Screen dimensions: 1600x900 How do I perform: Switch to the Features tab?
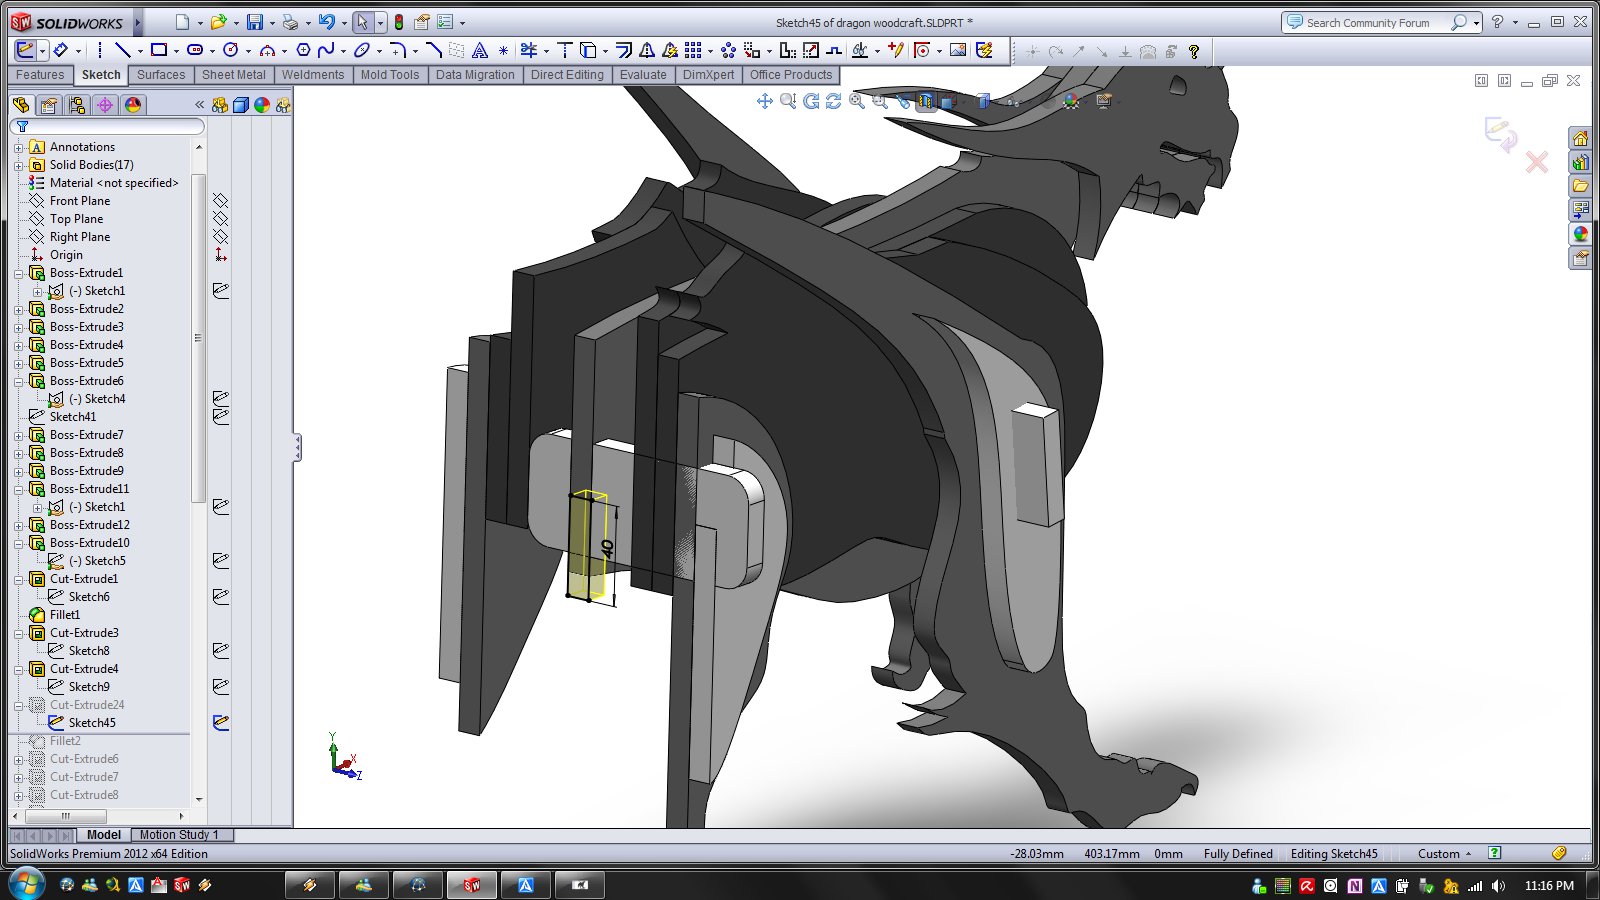[x=40, y=75]
